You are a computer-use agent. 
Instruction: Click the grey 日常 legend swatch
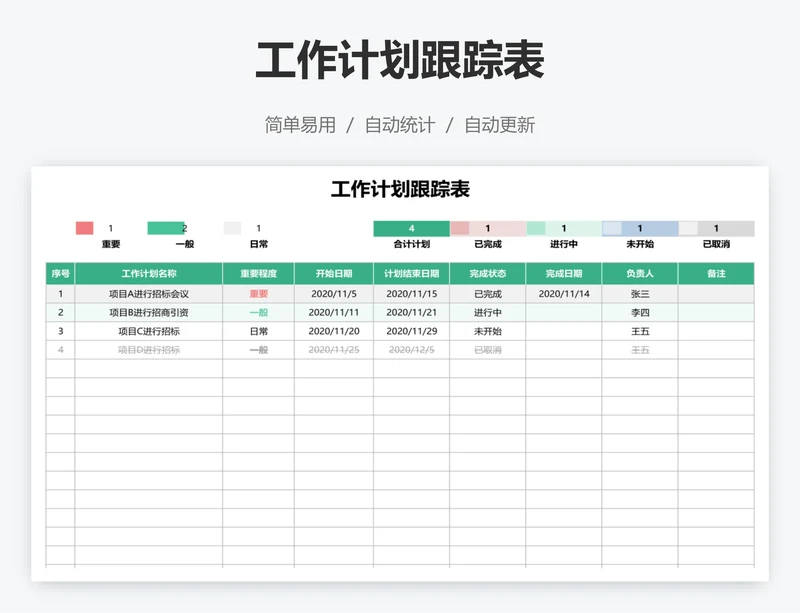[232, 228]
